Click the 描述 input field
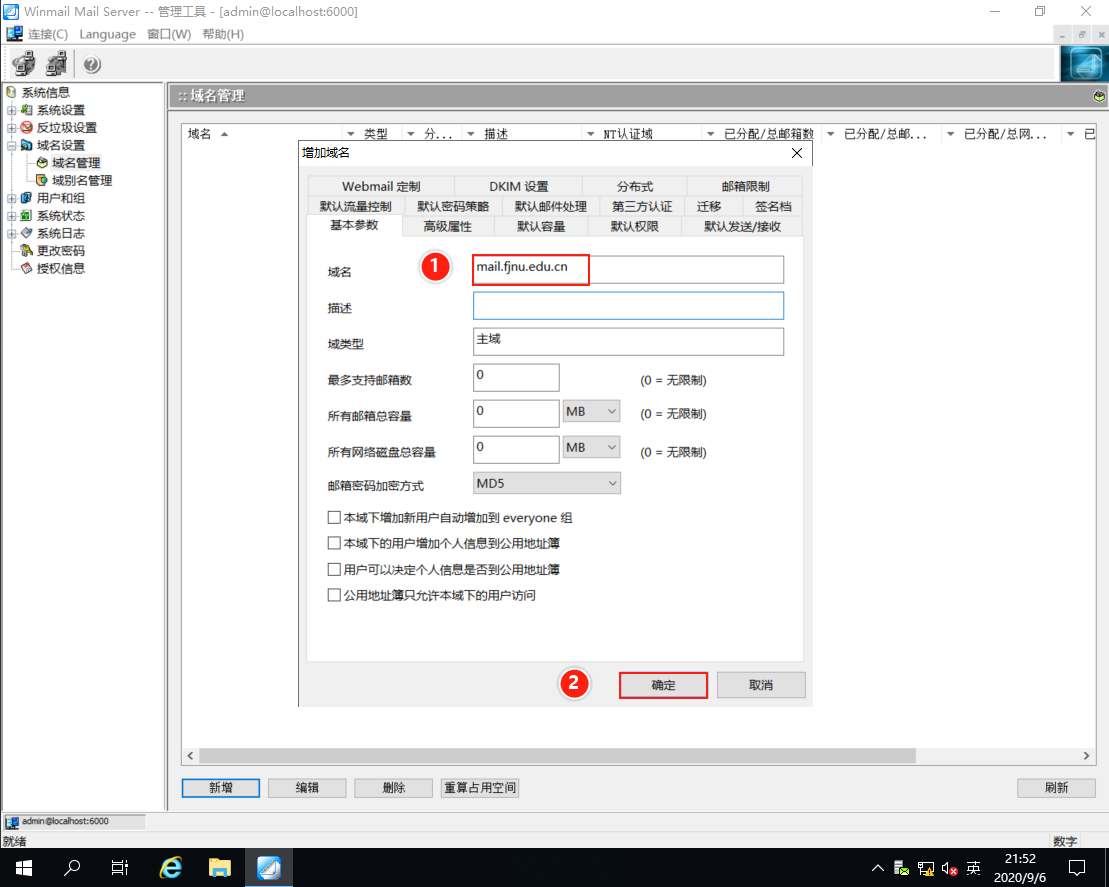The image size is (1109, 887). click(x=628, y=305)
